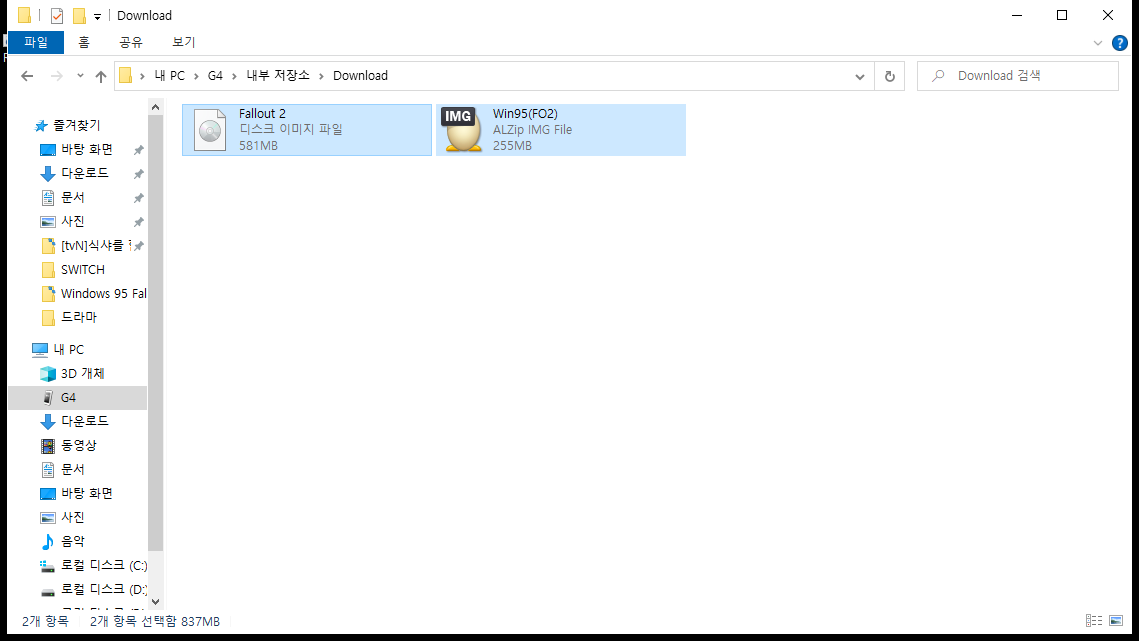Viewport: 1139px width, 641px height.
Task: Switch to details view icon
Action: click(x=1094, y=621)
